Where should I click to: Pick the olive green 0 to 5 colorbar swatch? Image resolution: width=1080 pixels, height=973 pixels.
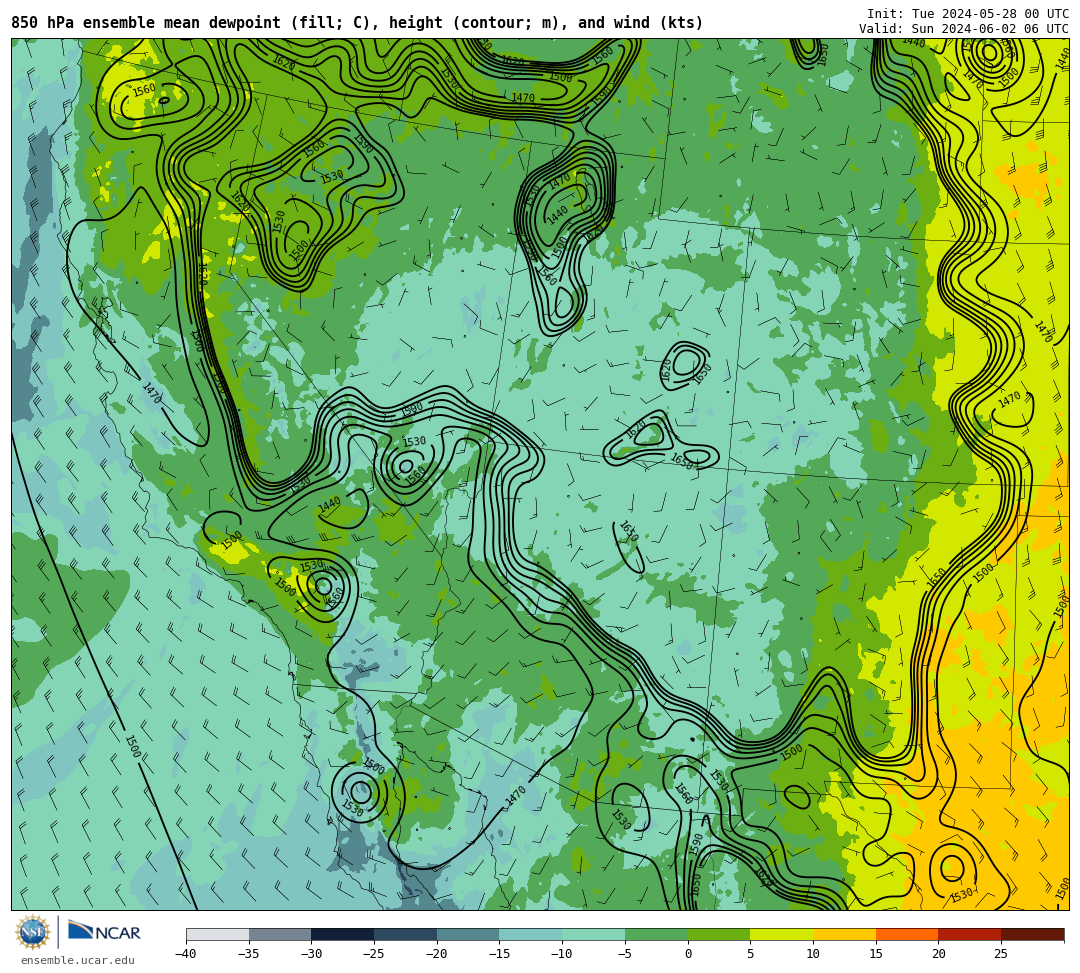pyautogui.click(x=719, y=934)
